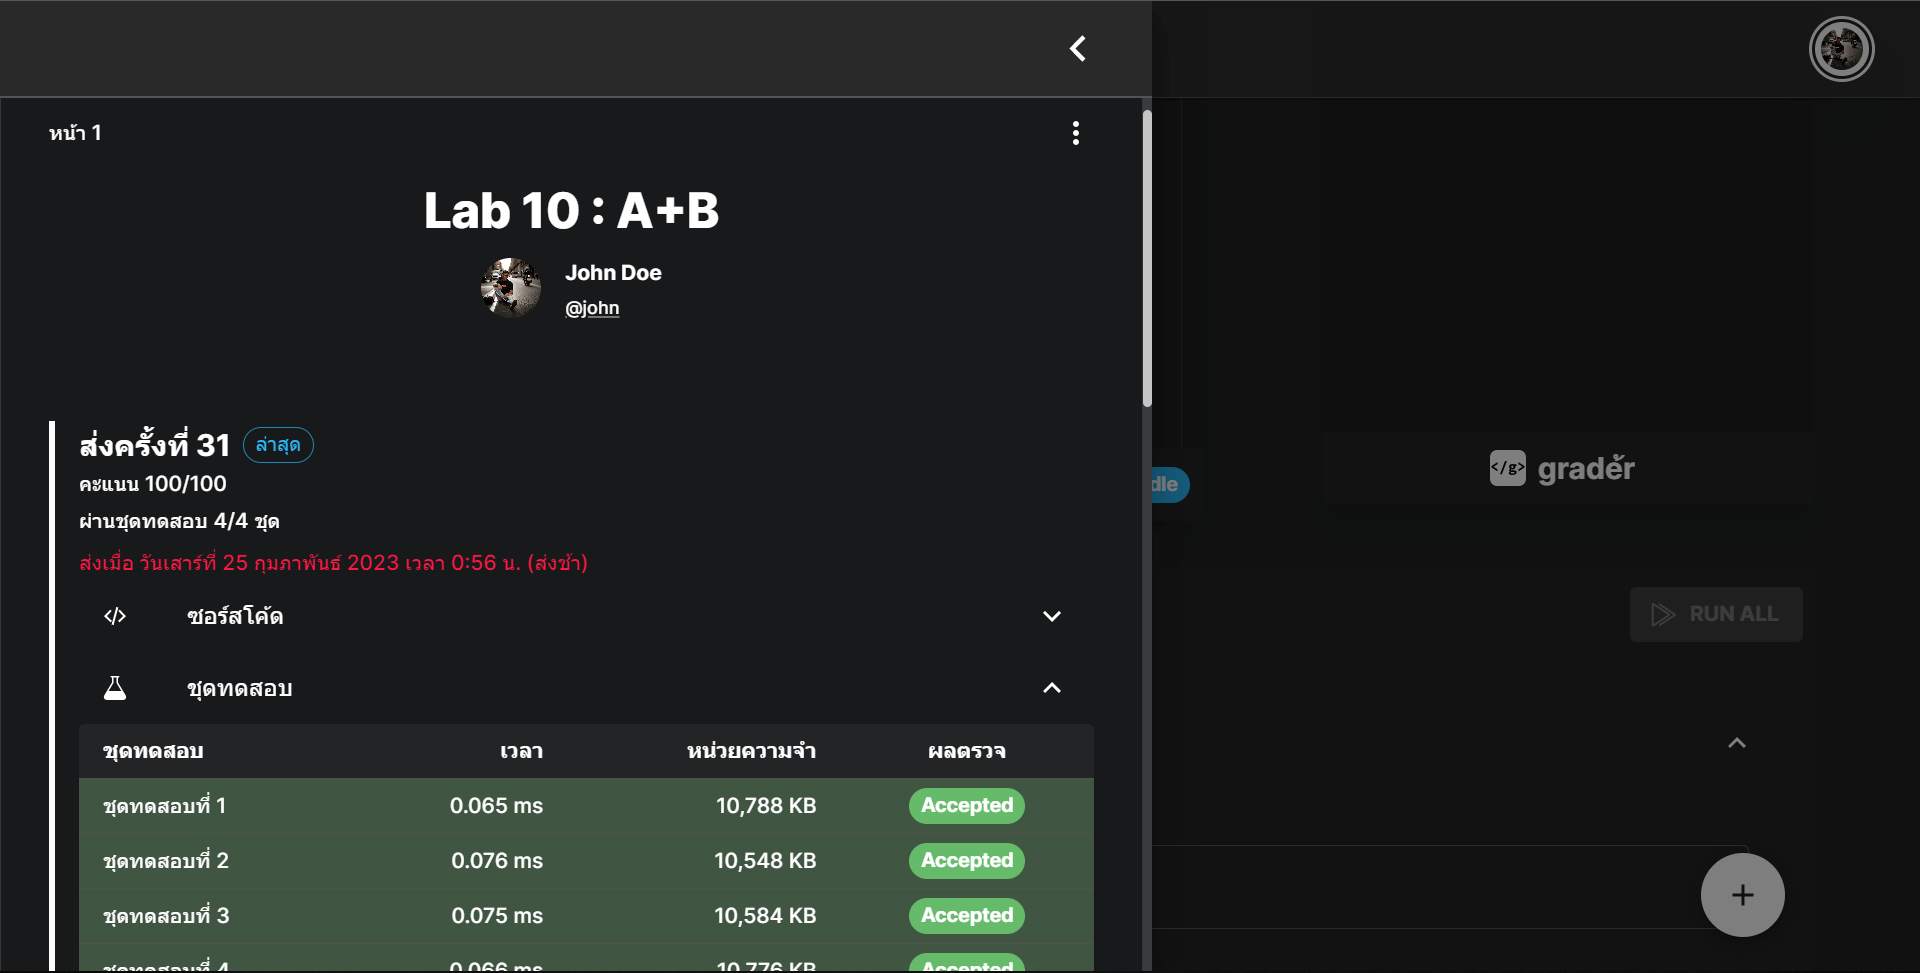The image size is (1920, 973).
Task: Click the up chevron on the right panel
Action: (x=1737, y=742)
